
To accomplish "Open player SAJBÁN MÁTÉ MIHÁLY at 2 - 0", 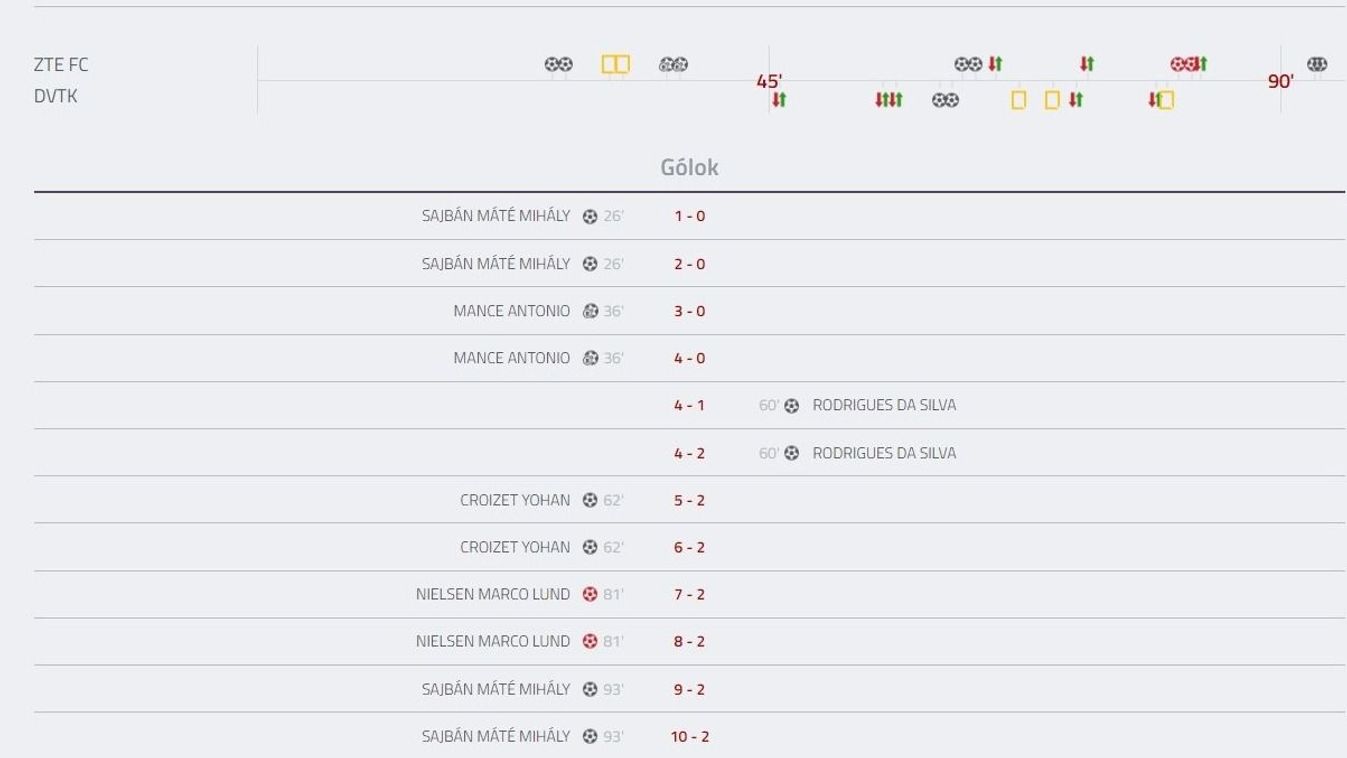I will (496, 263).
